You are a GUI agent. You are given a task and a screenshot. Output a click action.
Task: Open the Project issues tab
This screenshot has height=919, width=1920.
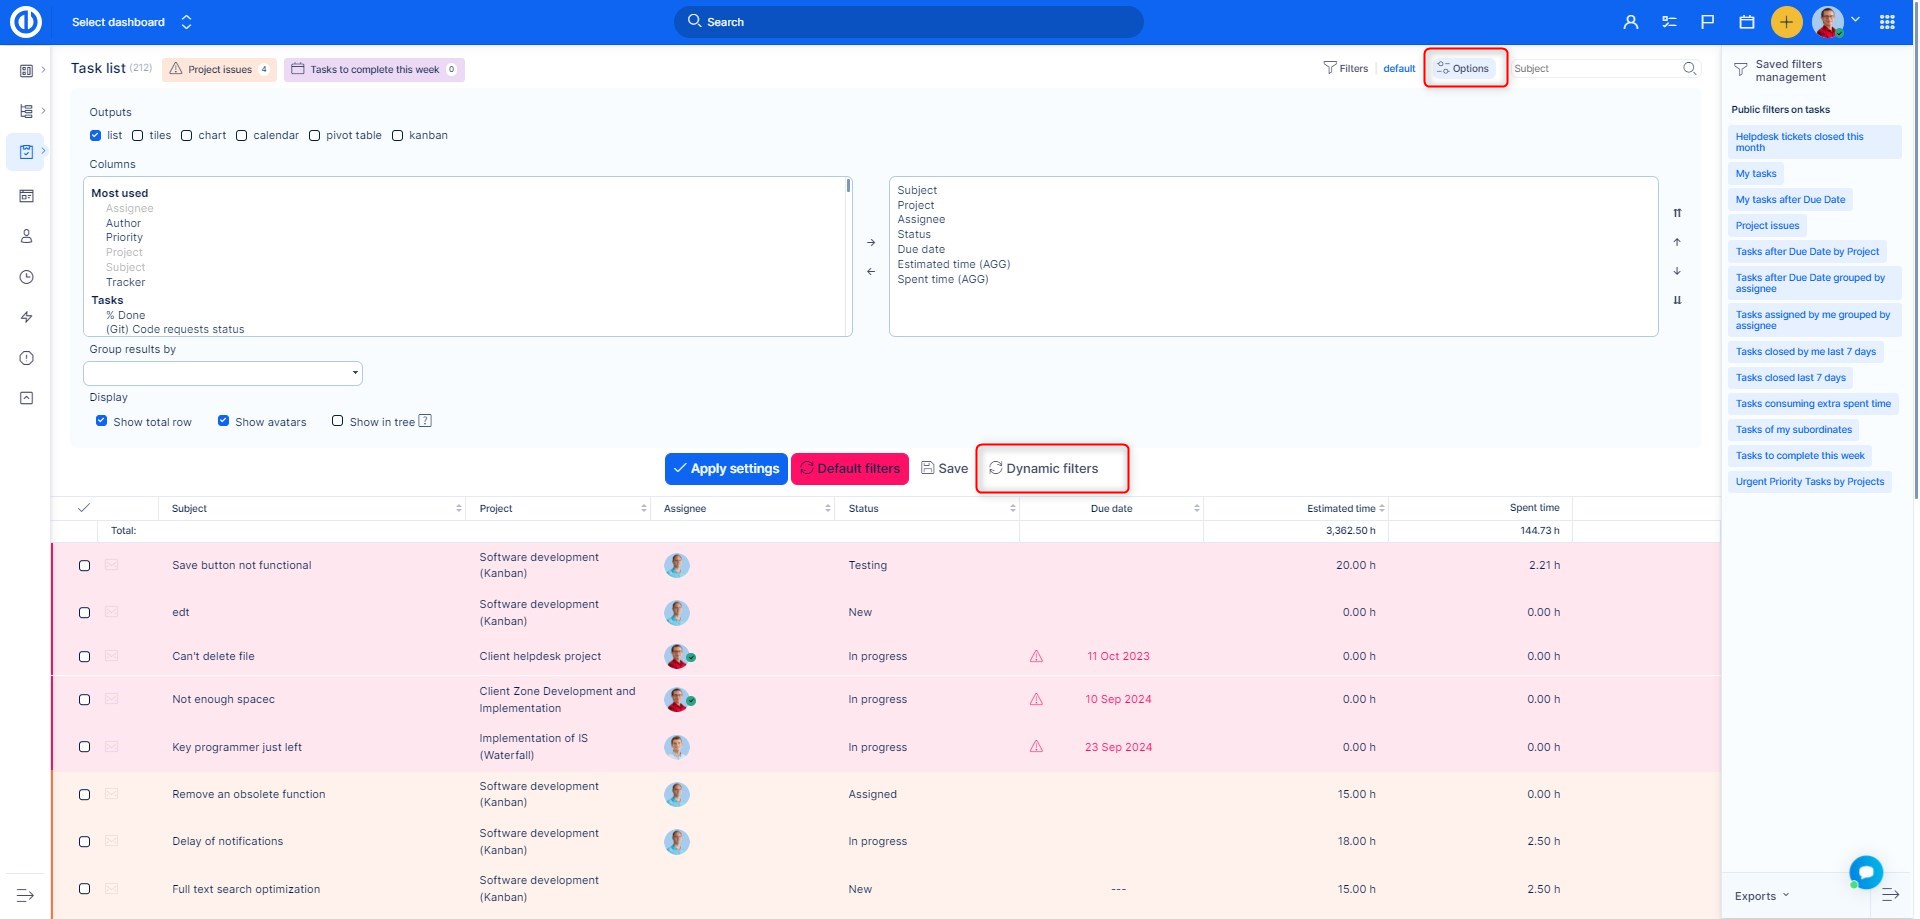coord(219,69)
